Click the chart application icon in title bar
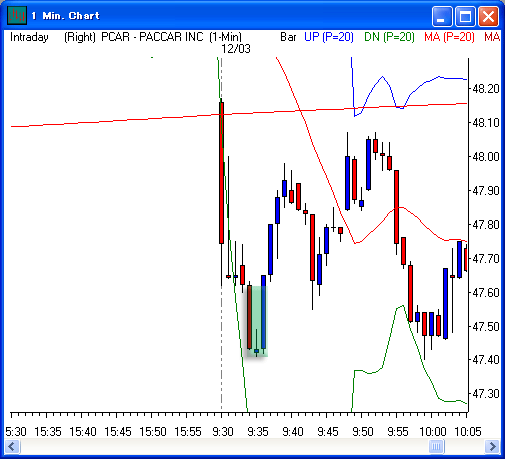The width and height of the screenshot is (505, 459). [x=17, y=16]
